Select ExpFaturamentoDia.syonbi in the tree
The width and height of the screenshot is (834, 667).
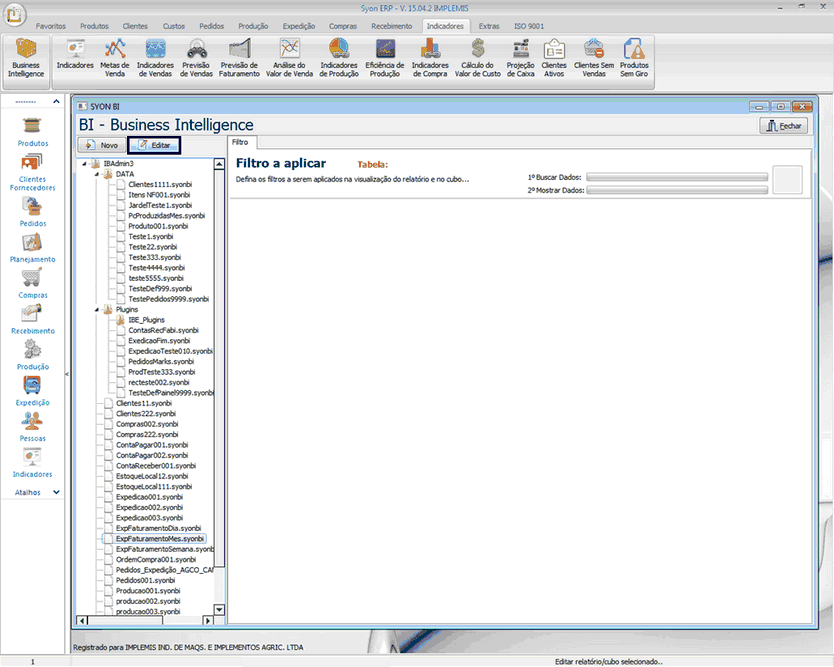pos(158,528)
